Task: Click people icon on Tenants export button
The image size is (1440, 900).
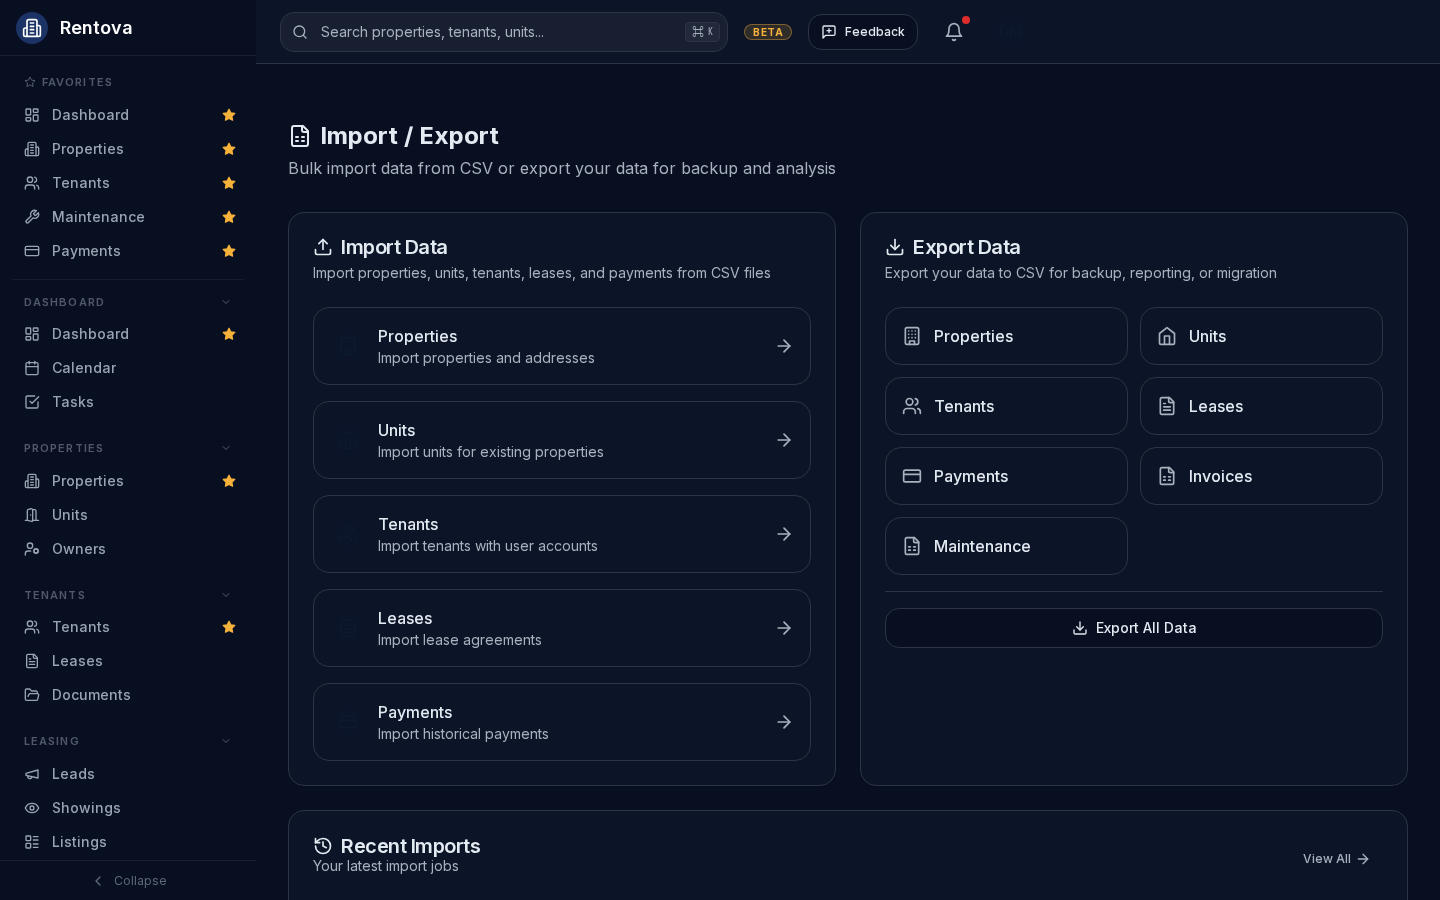Action: 912,406
